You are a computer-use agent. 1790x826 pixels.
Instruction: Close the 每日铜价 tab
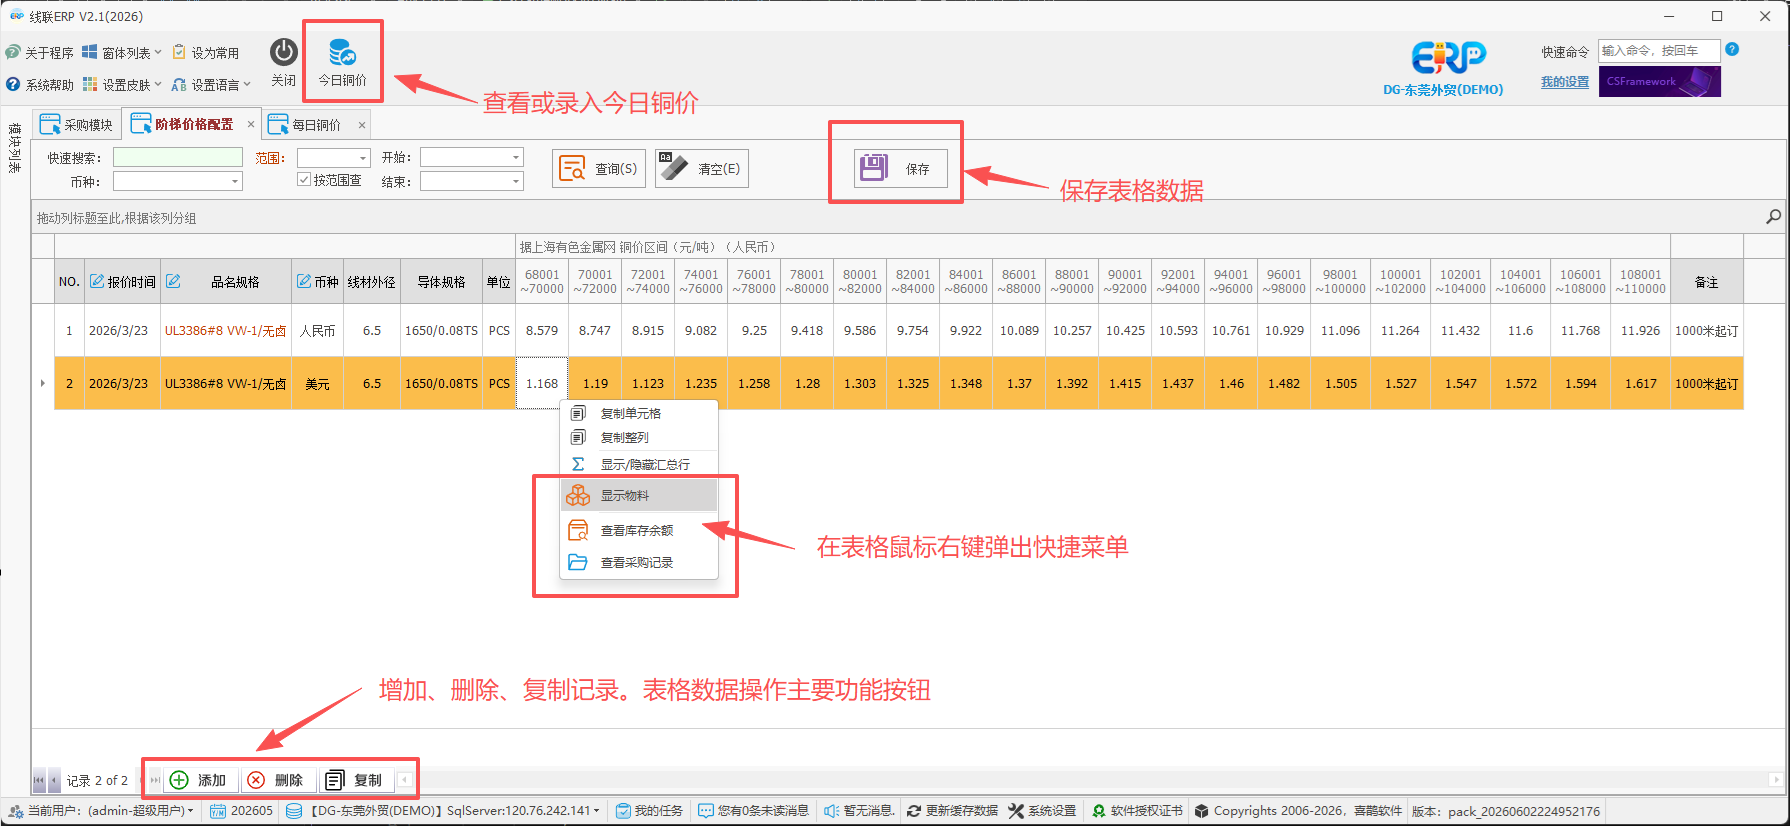click(362, 125)
